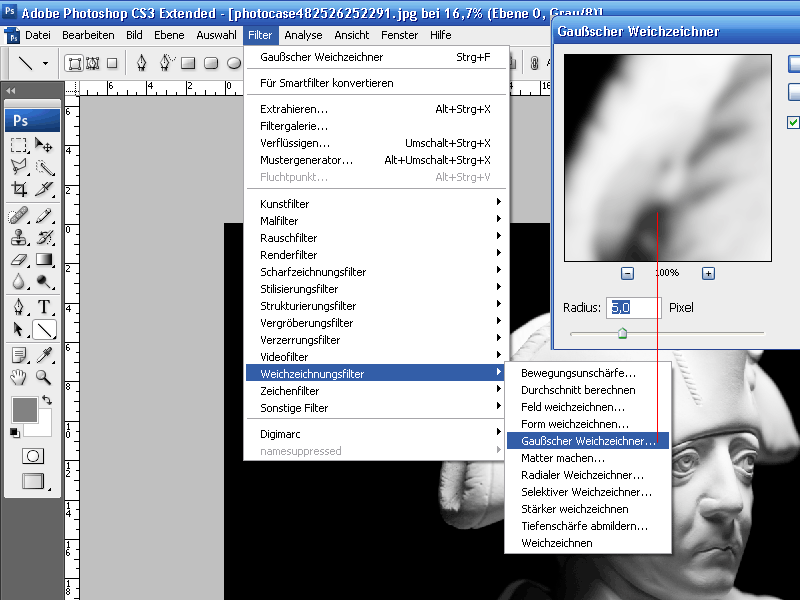Open the Ebene menu
Viewport: 800px width, 600px height.
pyautogui.click(x=169, y=35)
